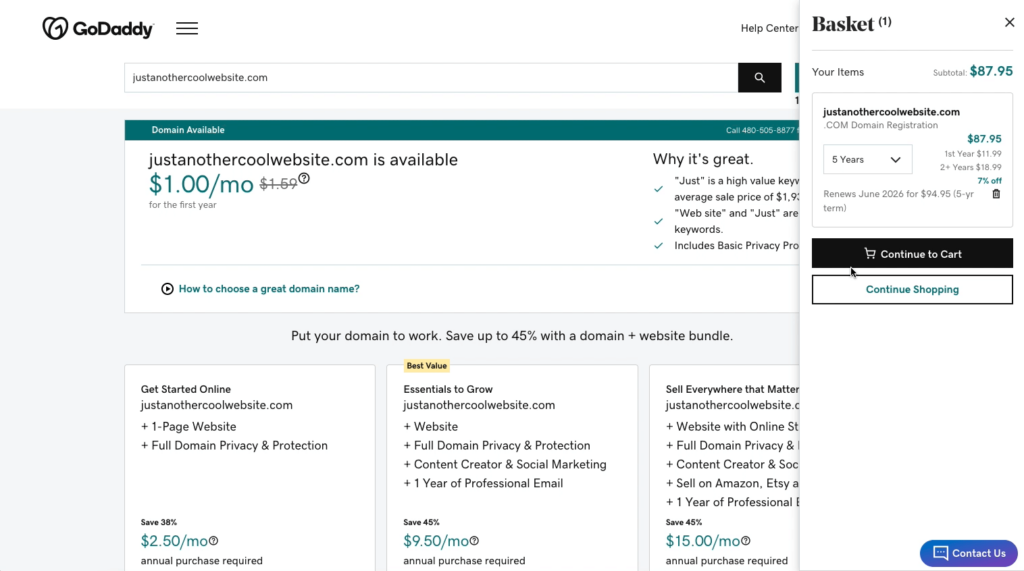The image size is (1024, 571).
Task: Click the checkmark beside Includes Basic Privacy
Action: click(658, 246)
